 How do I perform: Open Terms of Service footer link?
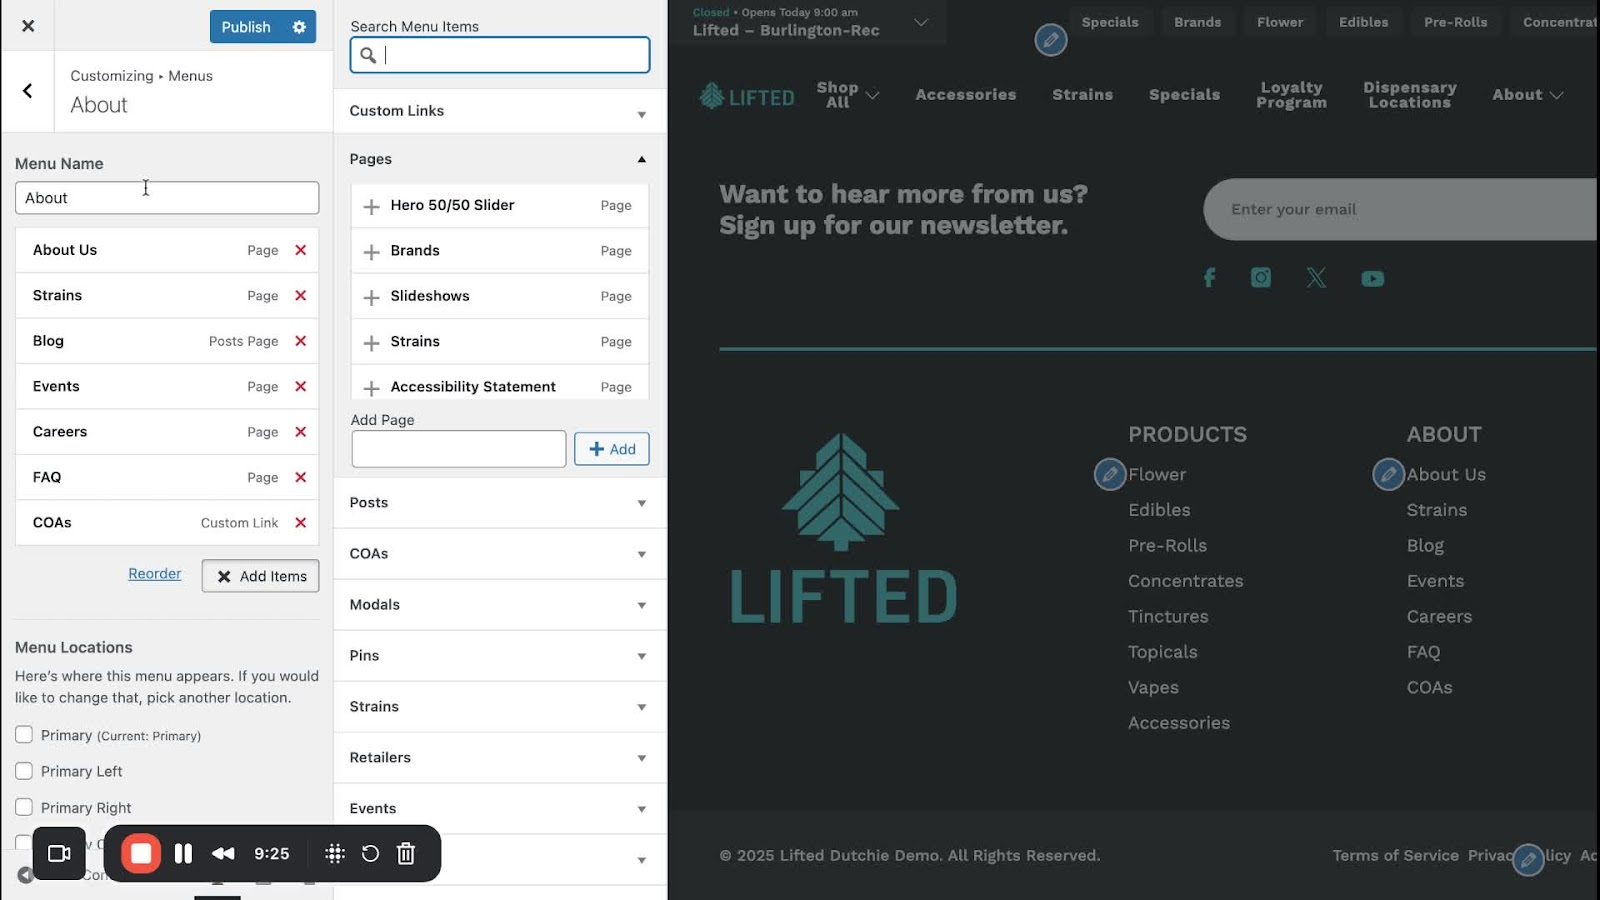tap(1395, 856)
